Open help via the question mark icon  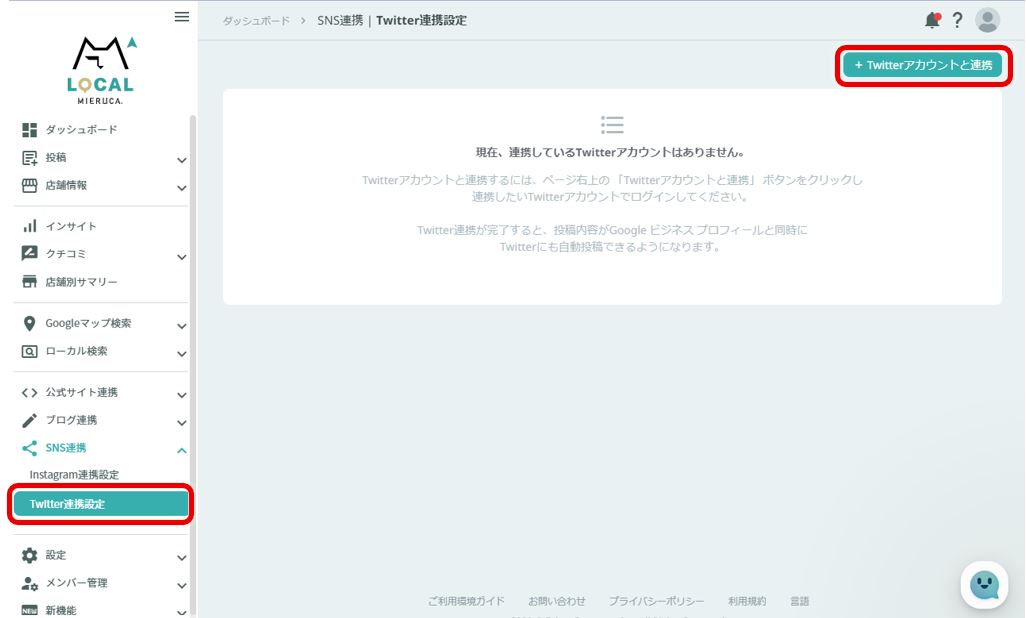coord(957,20)
